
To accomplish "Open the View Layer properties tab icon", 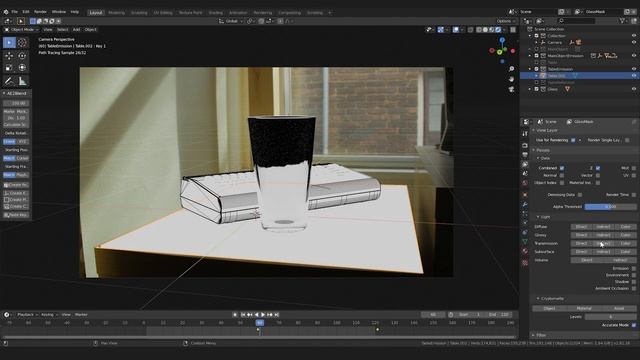I will pos(525,164).
